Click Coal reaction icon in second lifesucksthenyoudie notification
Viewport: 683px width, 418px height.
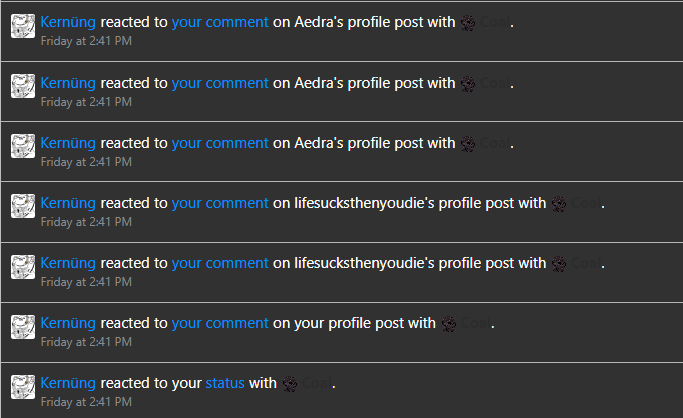tap(560, 263)
